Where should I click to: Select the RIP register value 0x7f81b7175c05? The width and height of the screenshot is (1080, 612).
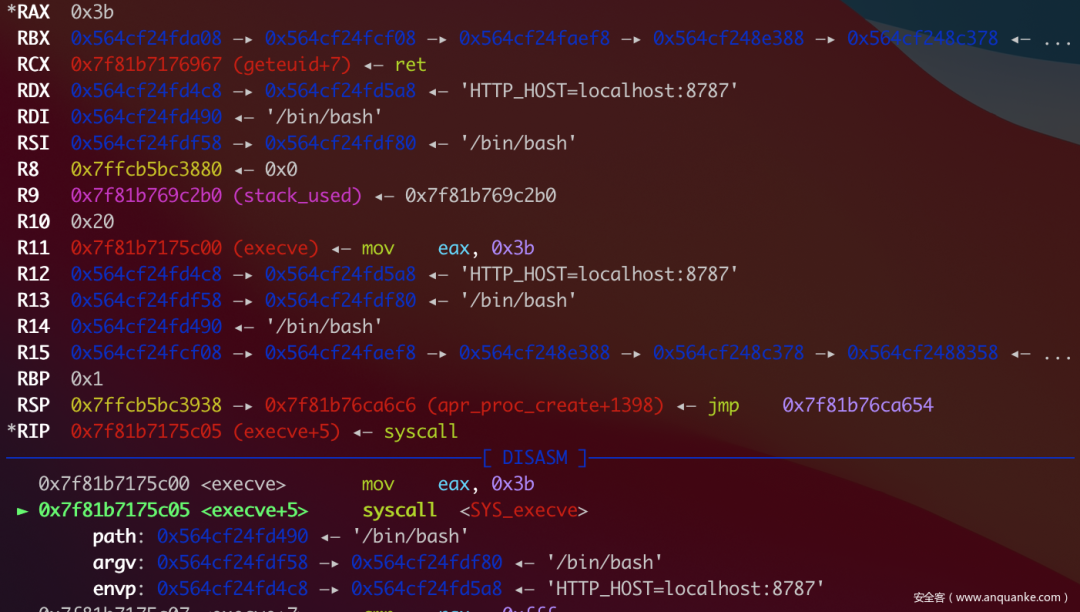pos(146,432)
